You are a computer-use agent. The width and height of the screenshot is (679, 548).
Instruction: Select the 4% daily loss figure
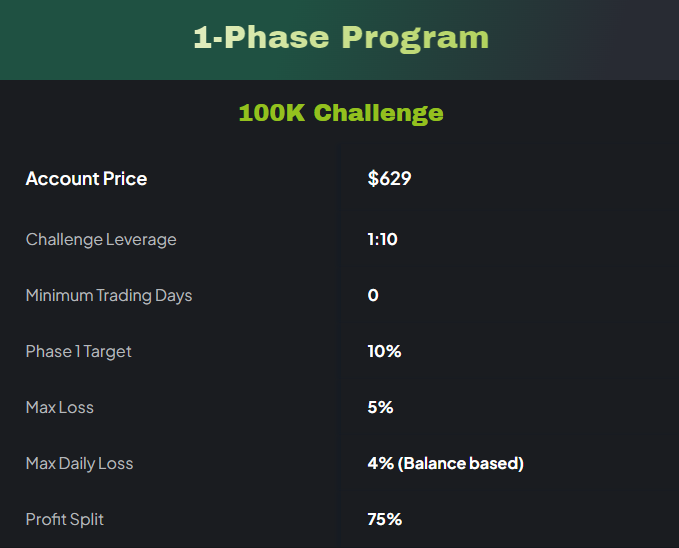tap(380, 464)
